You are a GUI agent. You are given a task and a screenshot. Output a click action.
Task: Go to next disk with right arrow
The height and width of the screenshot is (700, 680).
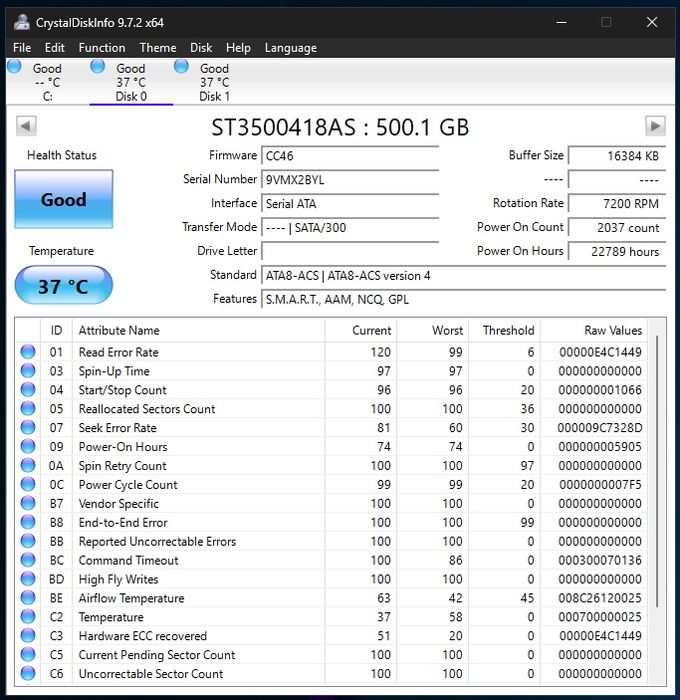click(x=655, y=126)
